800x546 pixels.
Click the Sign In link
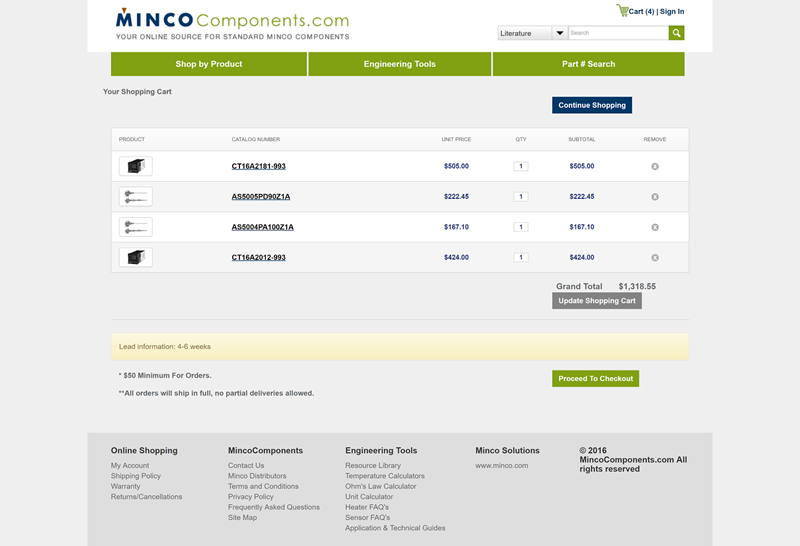click(x=672, y=11)
